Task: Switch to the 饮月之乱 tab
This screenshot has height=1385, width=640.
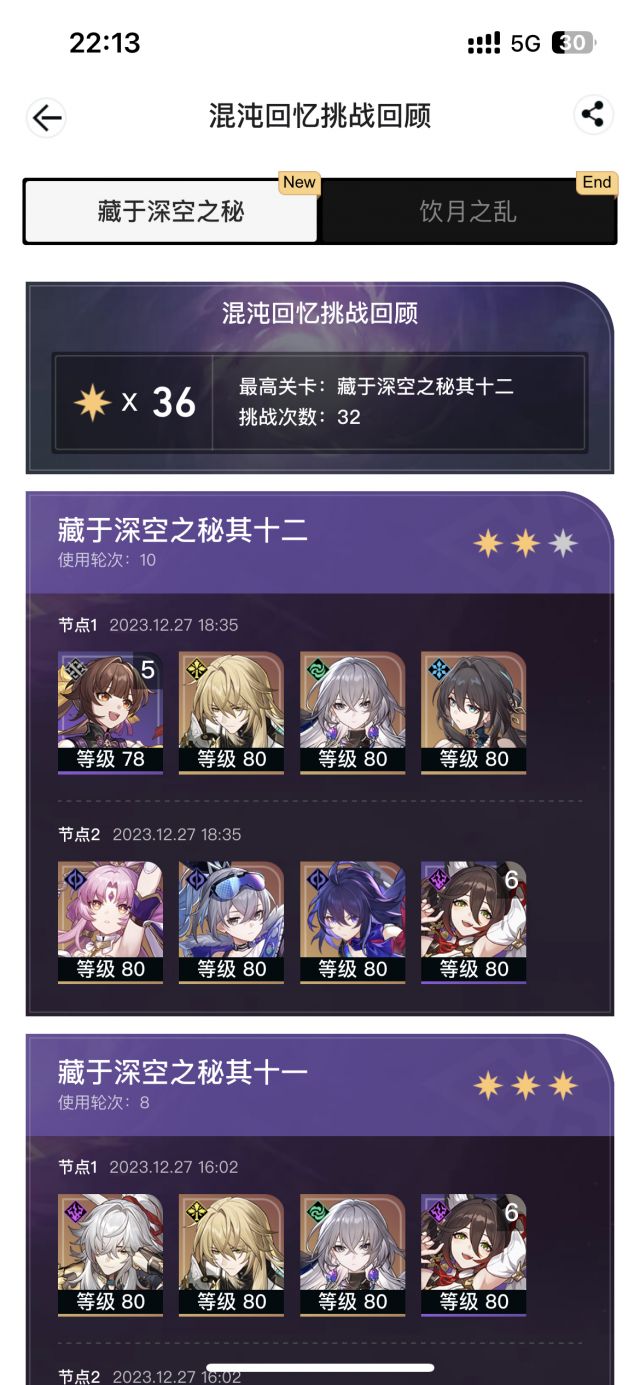Action: pyautogui.click(x=468, y=211)
